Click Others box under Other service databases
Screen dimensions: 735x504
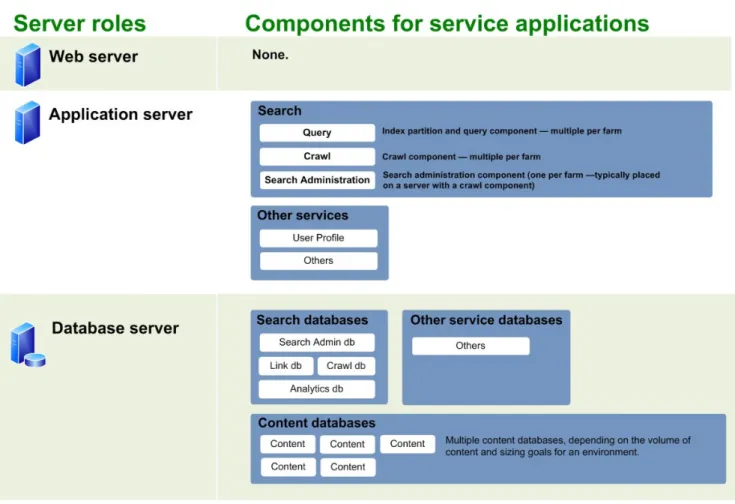471,346
